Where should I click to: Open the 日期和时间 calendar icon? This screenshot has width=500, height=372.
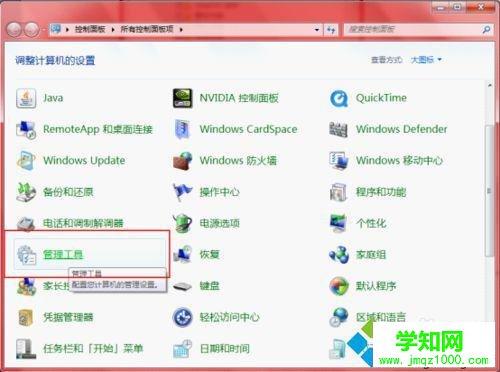click(182, 349)
